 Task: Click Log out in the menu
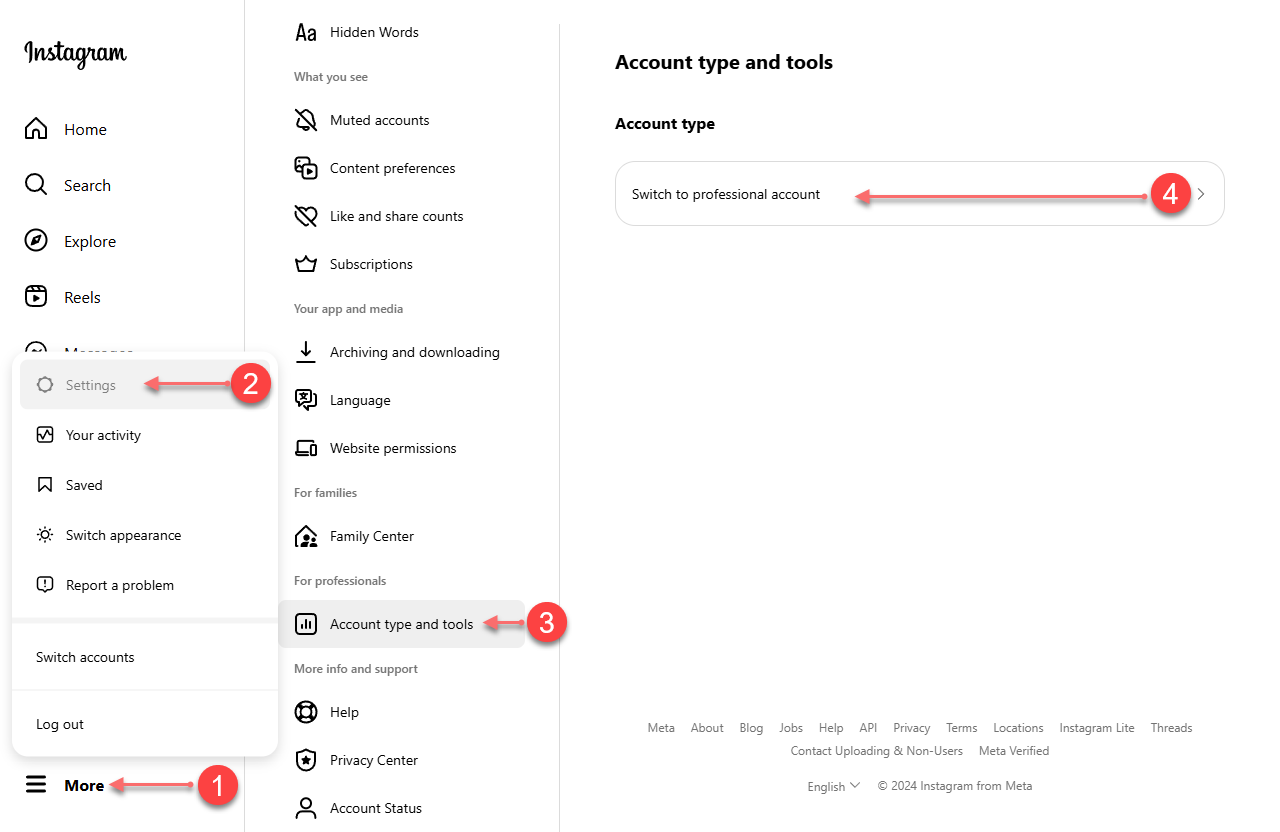click(x=145, y=724)
